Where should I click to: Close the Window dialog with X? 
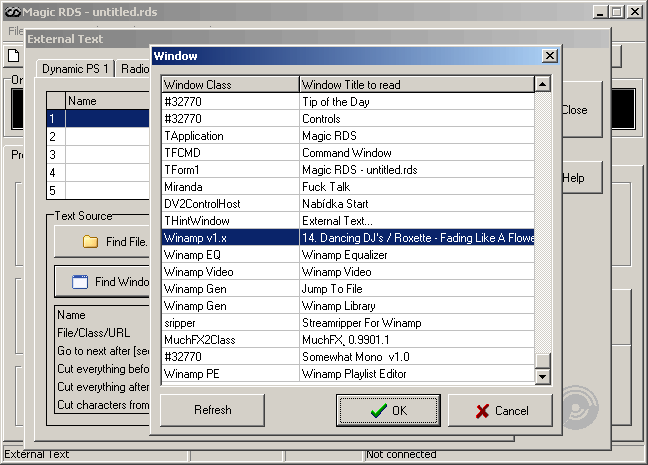[x=550, y=56]
